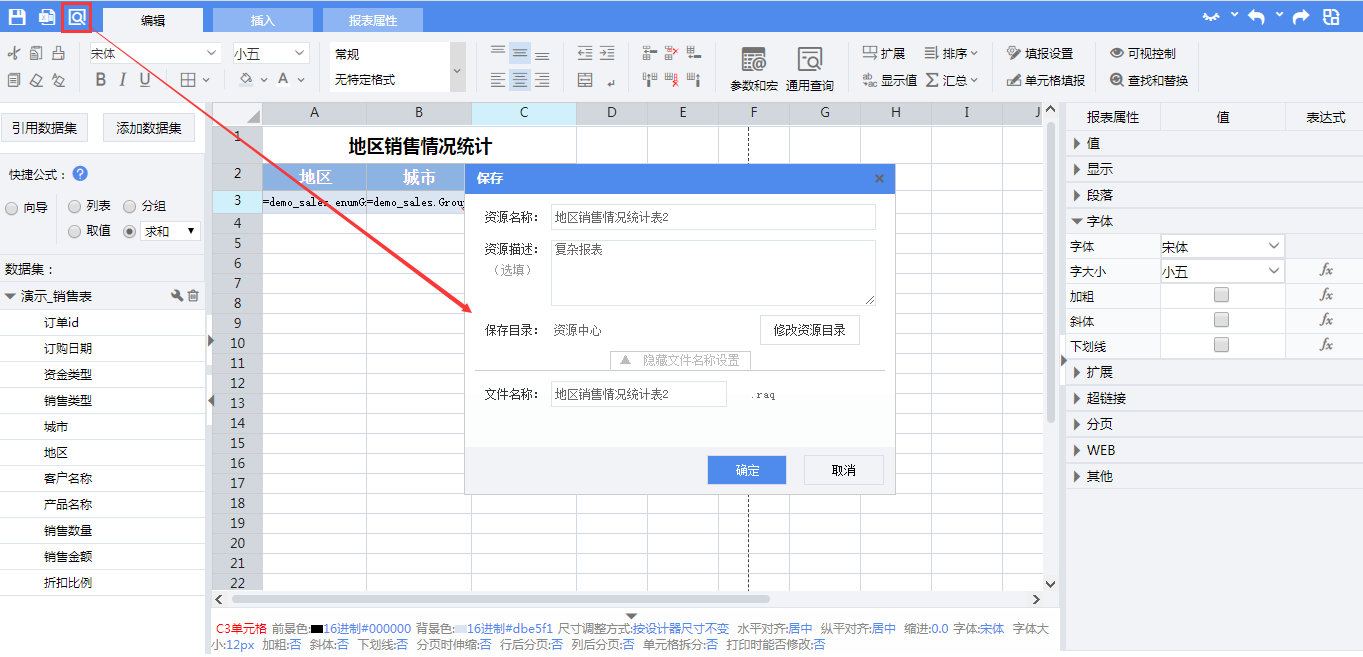Switch to the 插入 tab

pos(262,20)
